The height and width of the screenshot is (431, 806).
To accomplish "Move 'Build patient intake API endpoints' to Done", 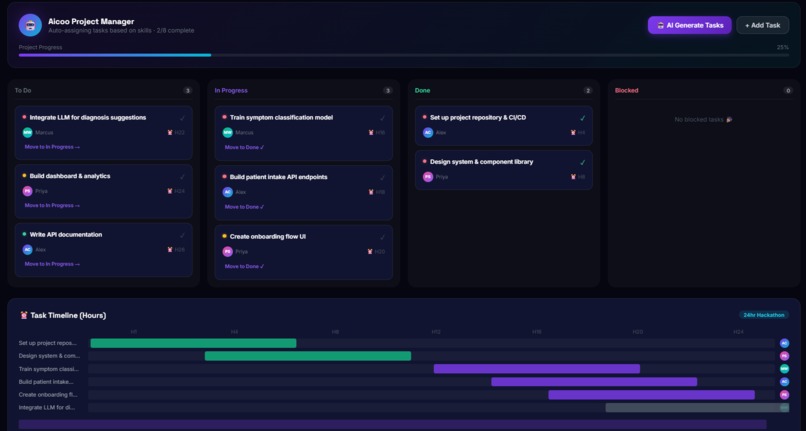I will pyautogui.click(x=244, y=207).
